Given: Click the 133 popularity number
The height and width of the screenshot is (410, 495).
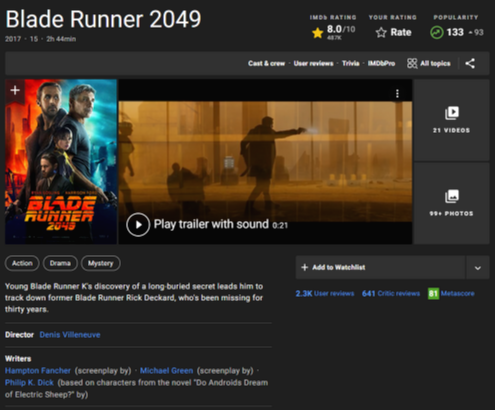Looking at the screenshot, I should [455, 32].
